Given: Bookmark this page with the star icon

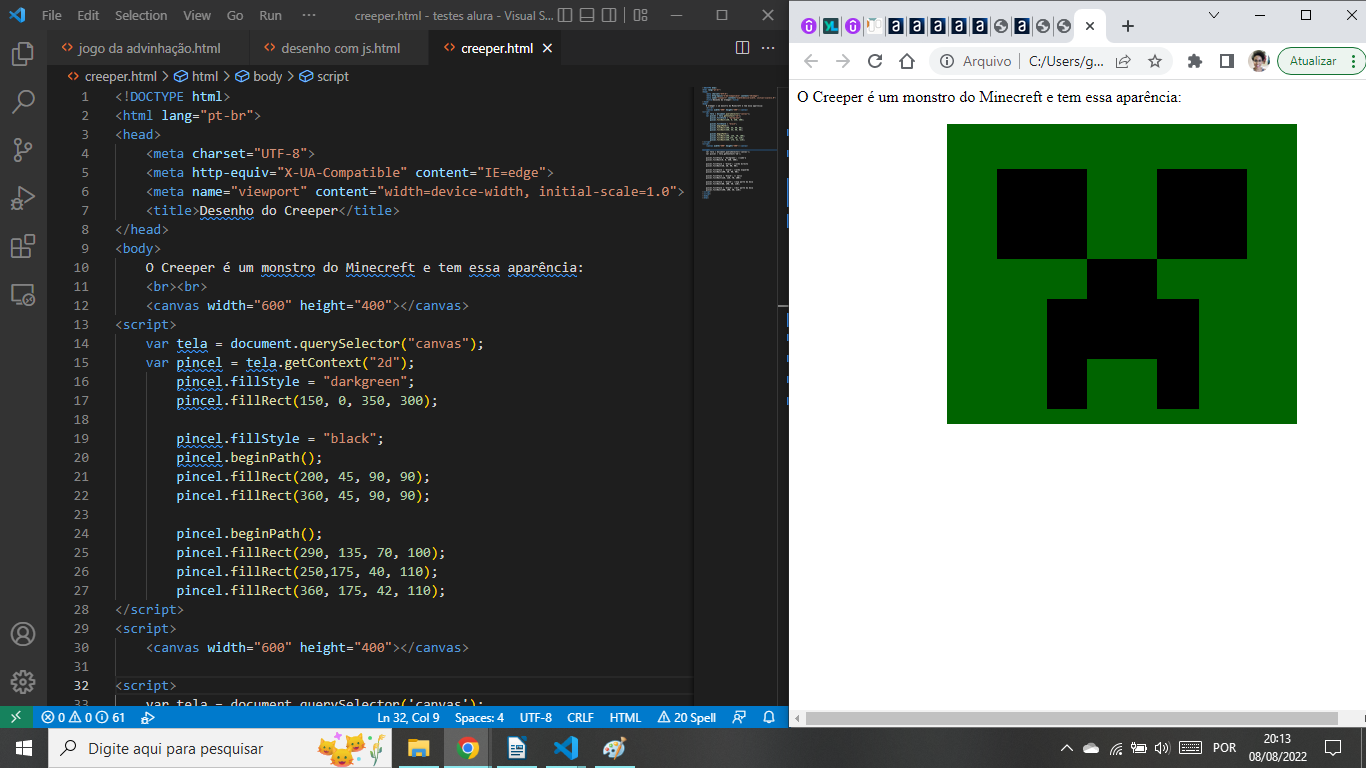Looking at the screenshot, I should [x=1155, y=61].
